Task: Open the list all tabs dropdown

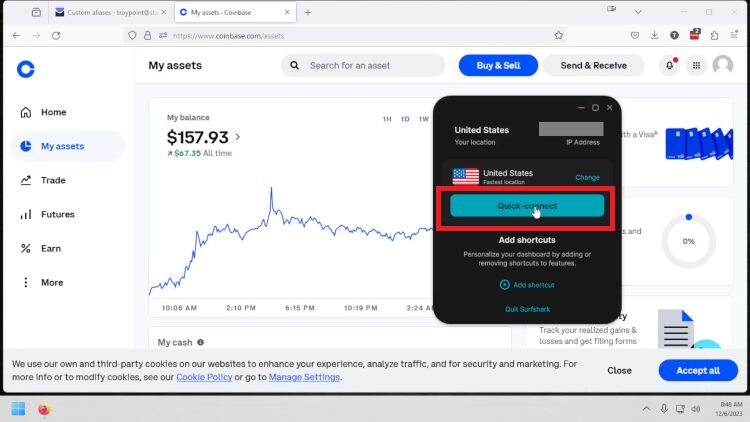Action: 638,12
